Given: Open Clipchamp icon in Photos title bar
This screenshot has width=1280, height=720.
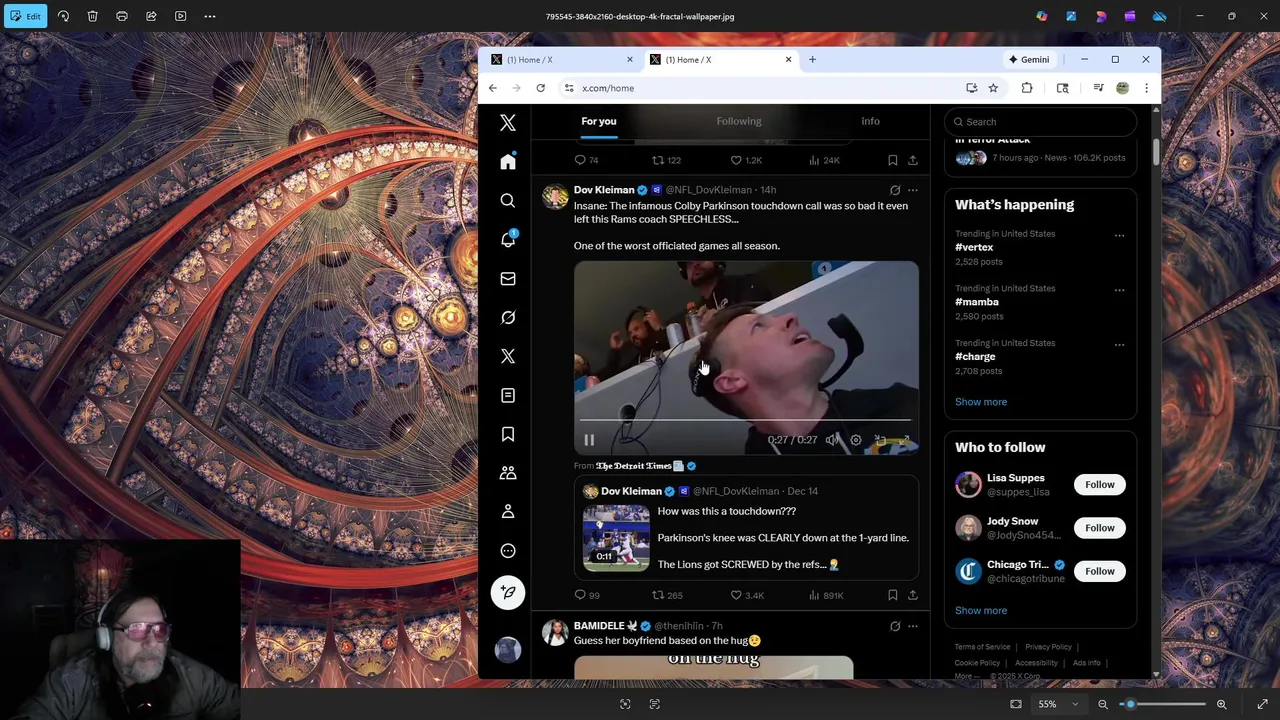Looking at the screenshot, I should coord(1130,16).
